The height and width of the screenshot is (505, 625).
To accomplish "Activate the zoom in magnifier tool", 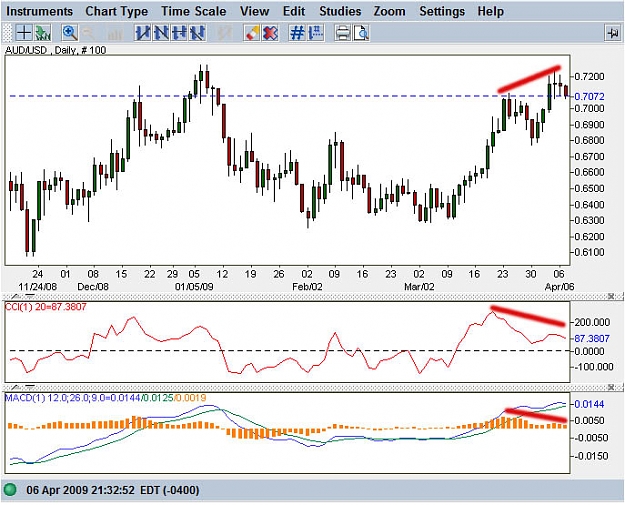I will pyautogui.click(x=70, y=33).
